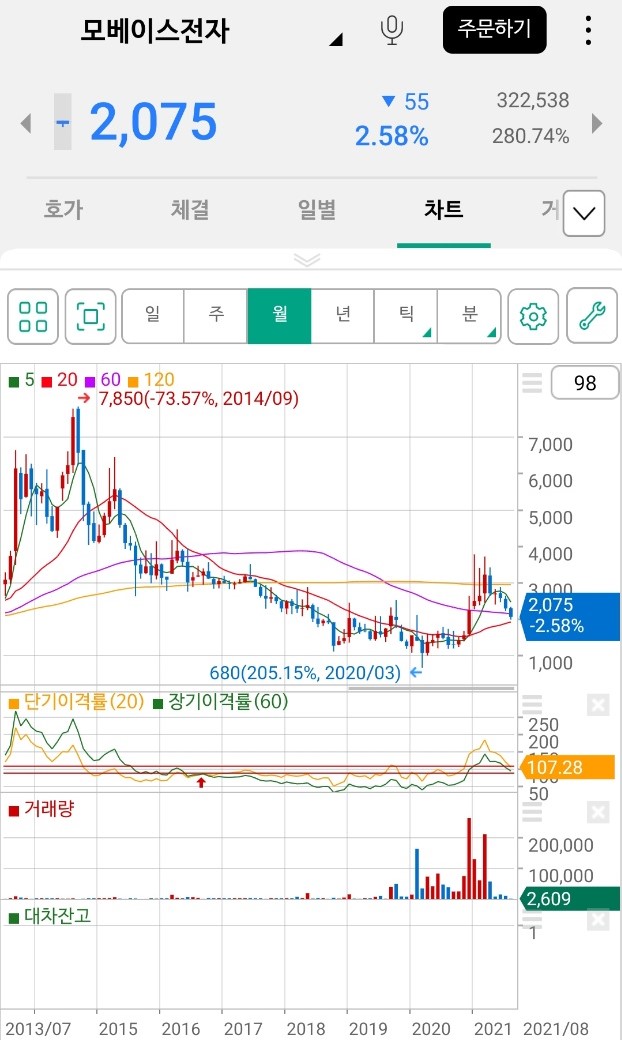Tap the red arrow signal marker on 이격률
This screenshot has height=1040, width=622.
(x=201, y=783)
